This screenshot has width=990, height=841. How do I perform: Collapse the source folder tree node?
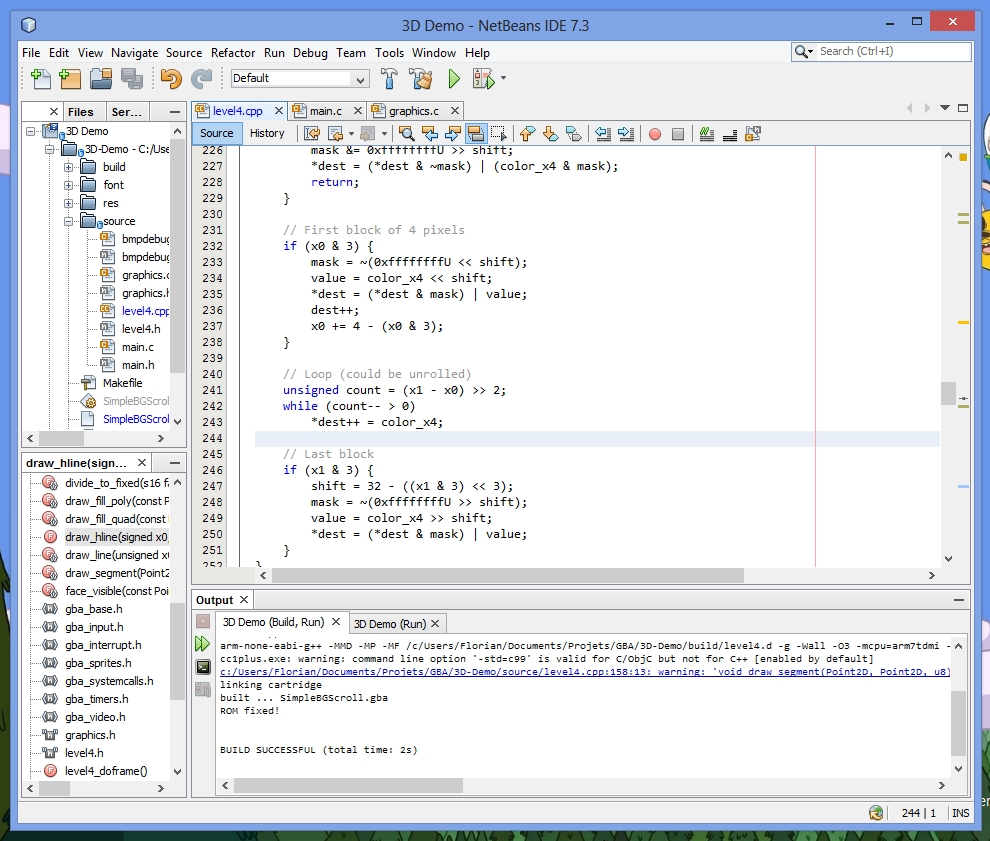coord(68,221)
